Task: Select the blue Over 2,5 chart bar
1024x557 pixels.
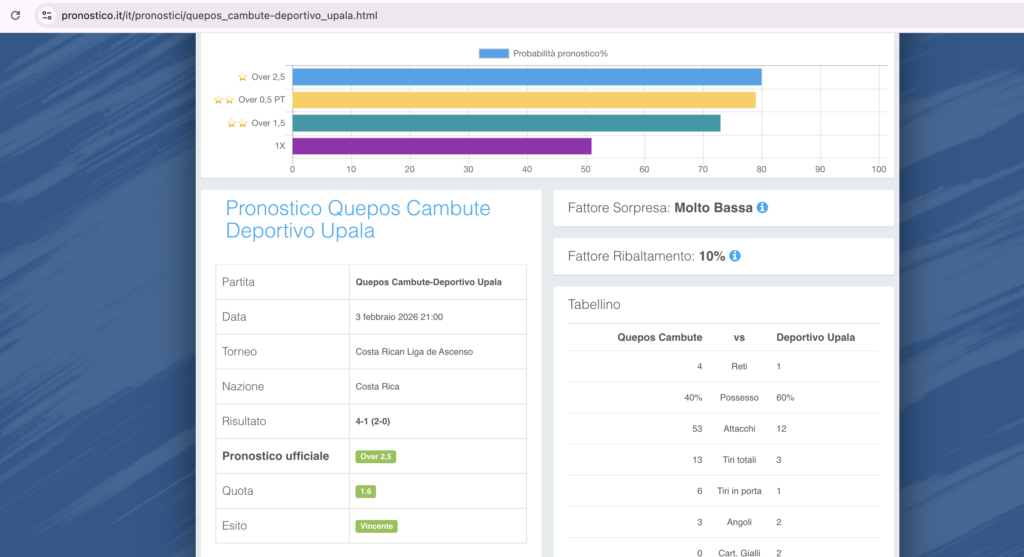Action: coord(526,77)
